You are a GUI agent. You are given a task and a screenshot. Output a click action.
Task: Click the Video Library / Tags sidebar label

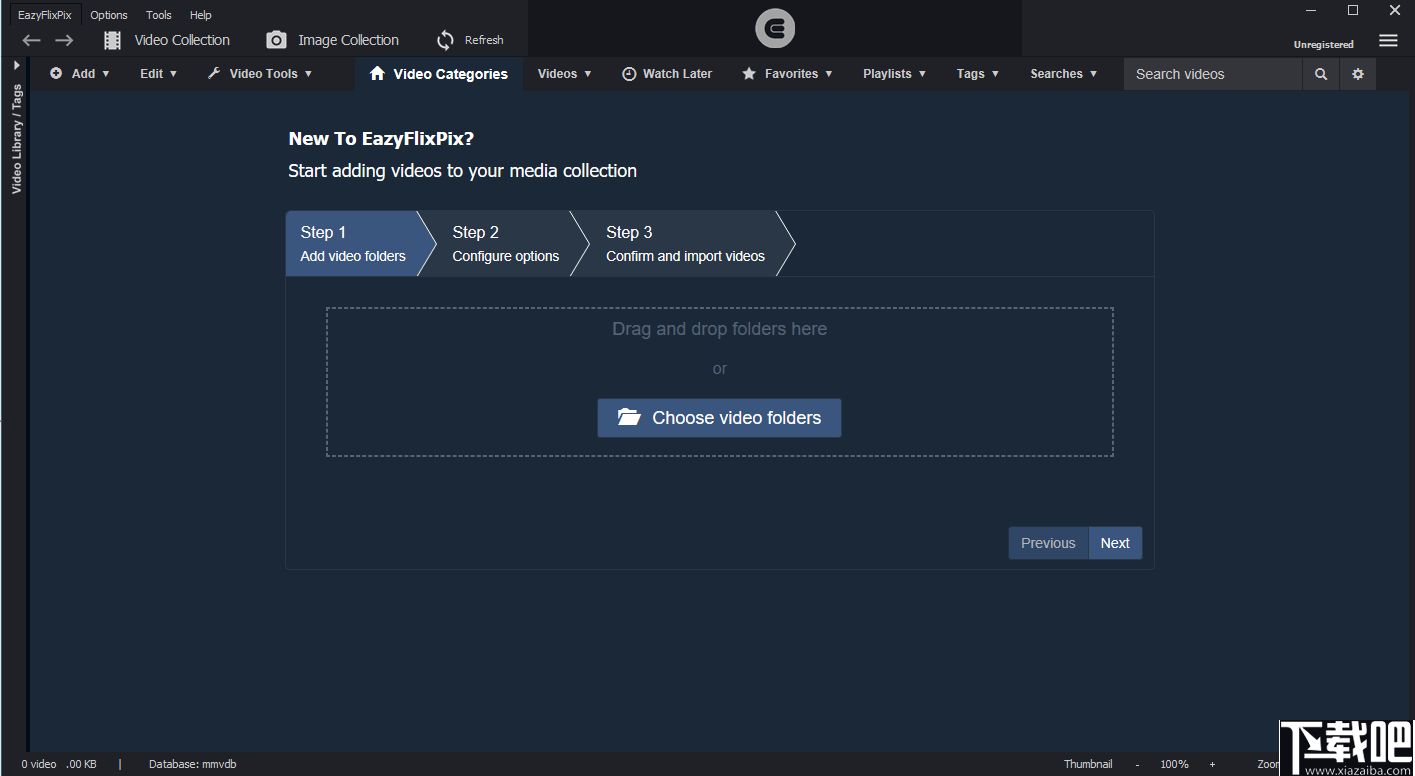point(17,139)
